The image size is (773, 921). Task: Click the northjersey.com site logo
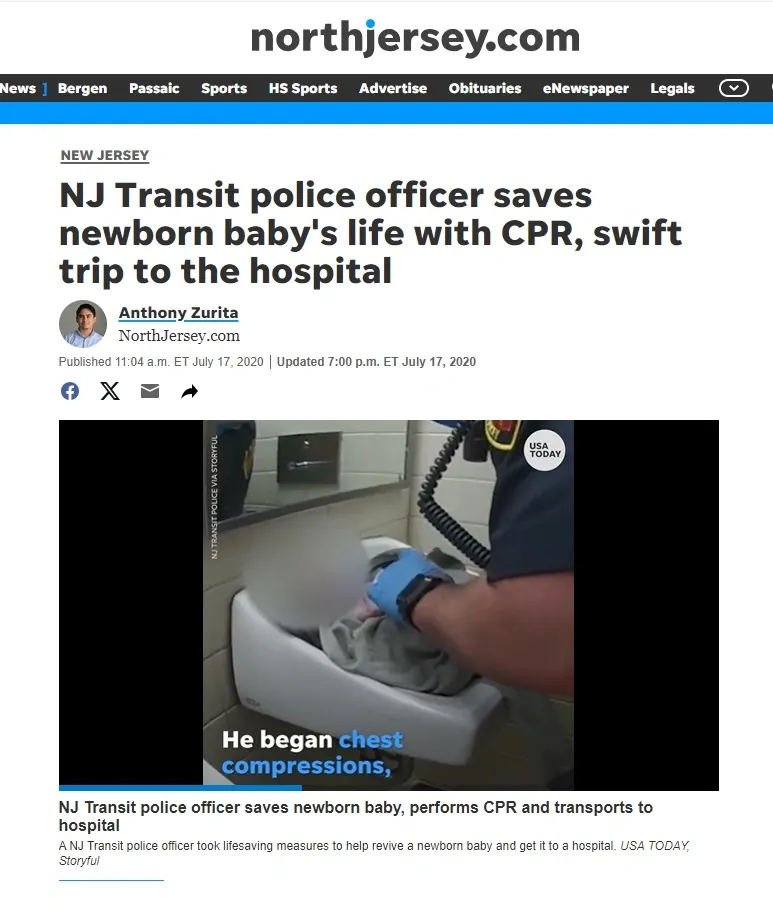click(415, 38)
